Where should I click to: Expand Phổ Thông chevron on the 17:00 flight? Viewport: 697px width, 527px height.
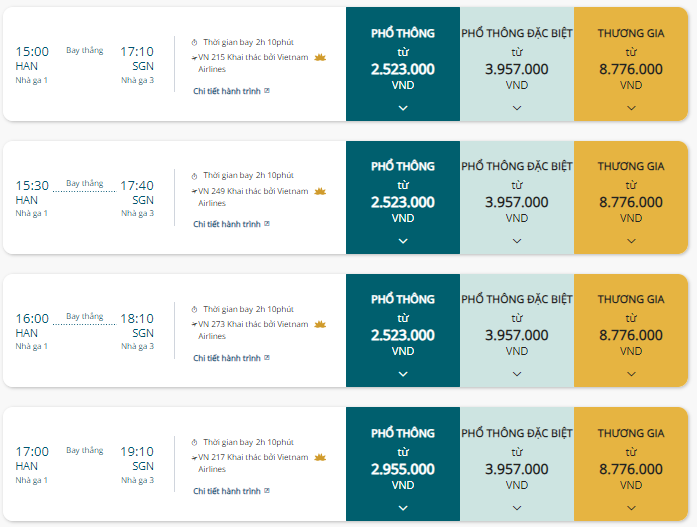point(403,507)
